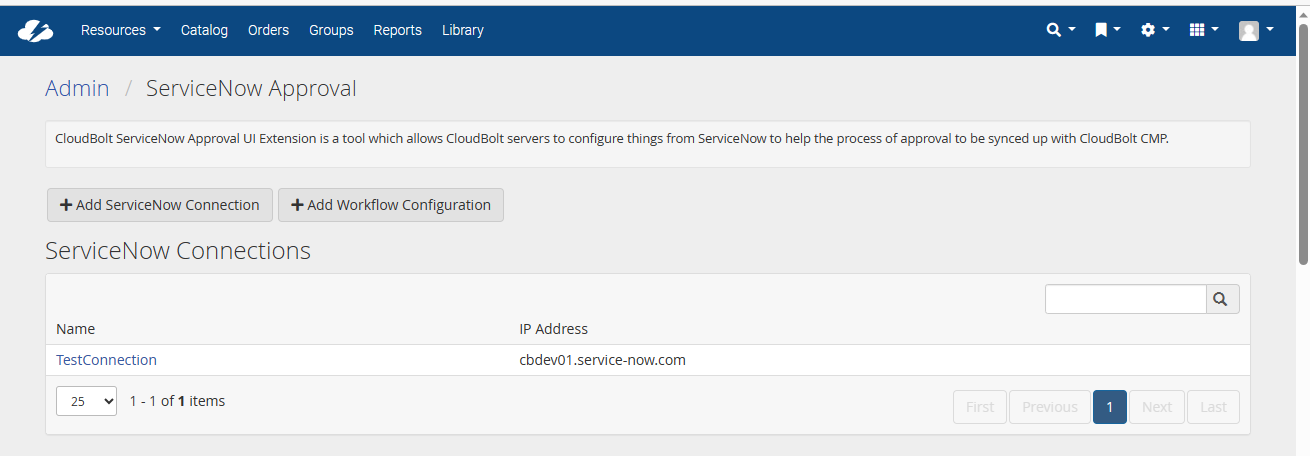1310x456 pixels.
Task: Click the magnifier button beside table search
Action: (x=1223, y=299)
